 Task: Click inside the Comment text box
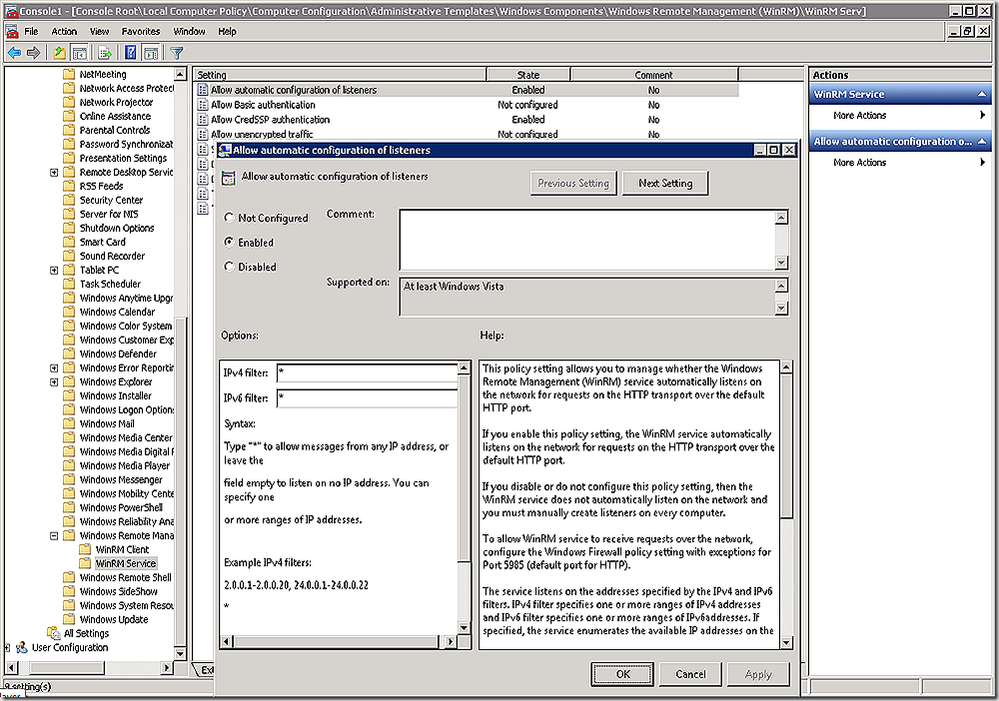pos(587,240)
